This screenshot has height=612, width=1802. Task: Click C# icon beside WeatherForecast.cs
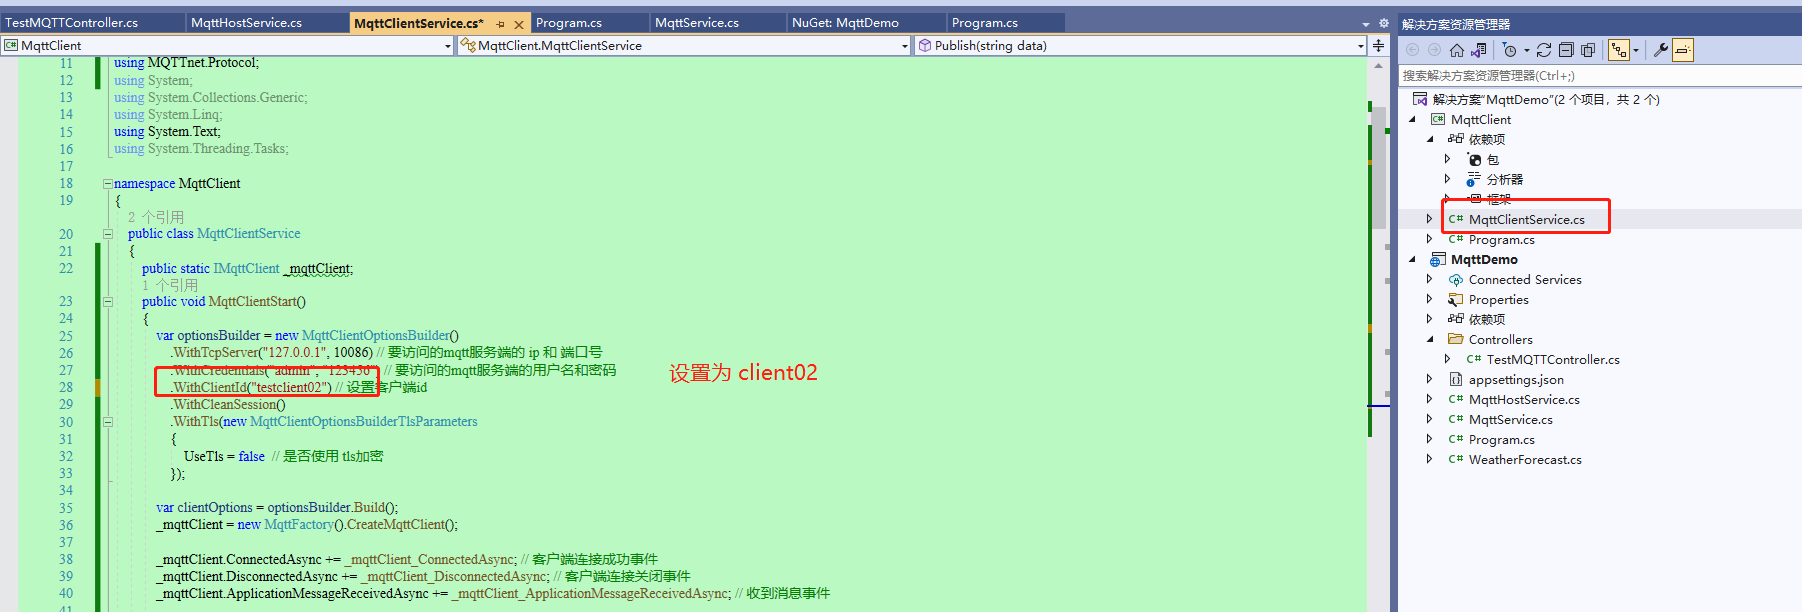click(x=1456, y=459)
